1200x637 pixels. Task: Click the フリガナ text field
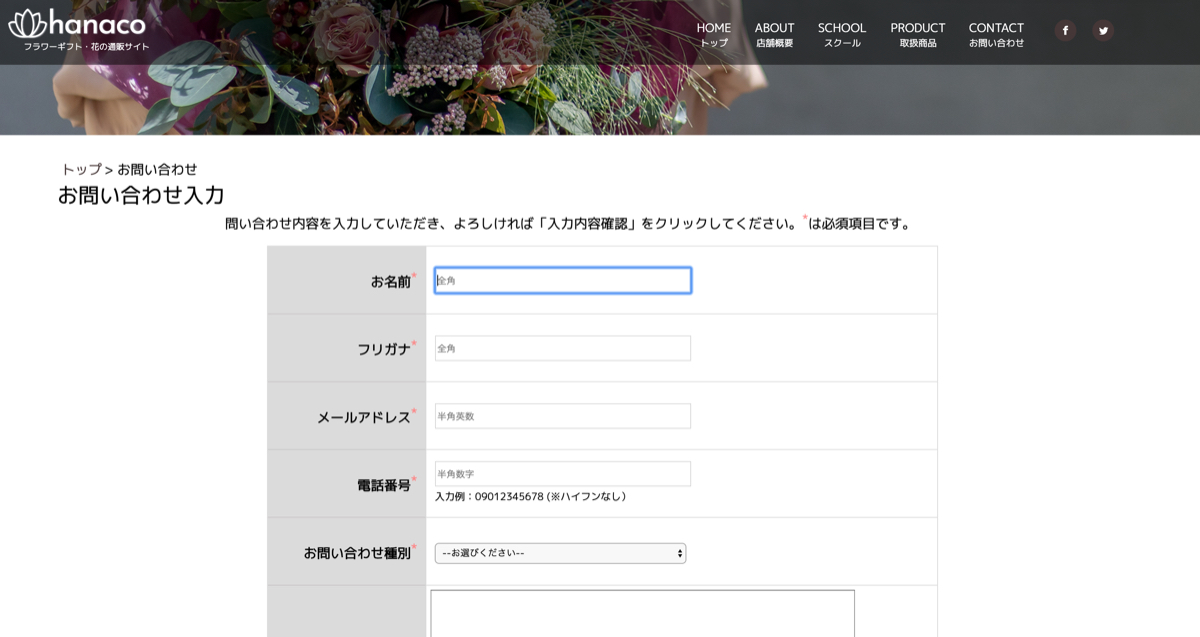[562, 348]
